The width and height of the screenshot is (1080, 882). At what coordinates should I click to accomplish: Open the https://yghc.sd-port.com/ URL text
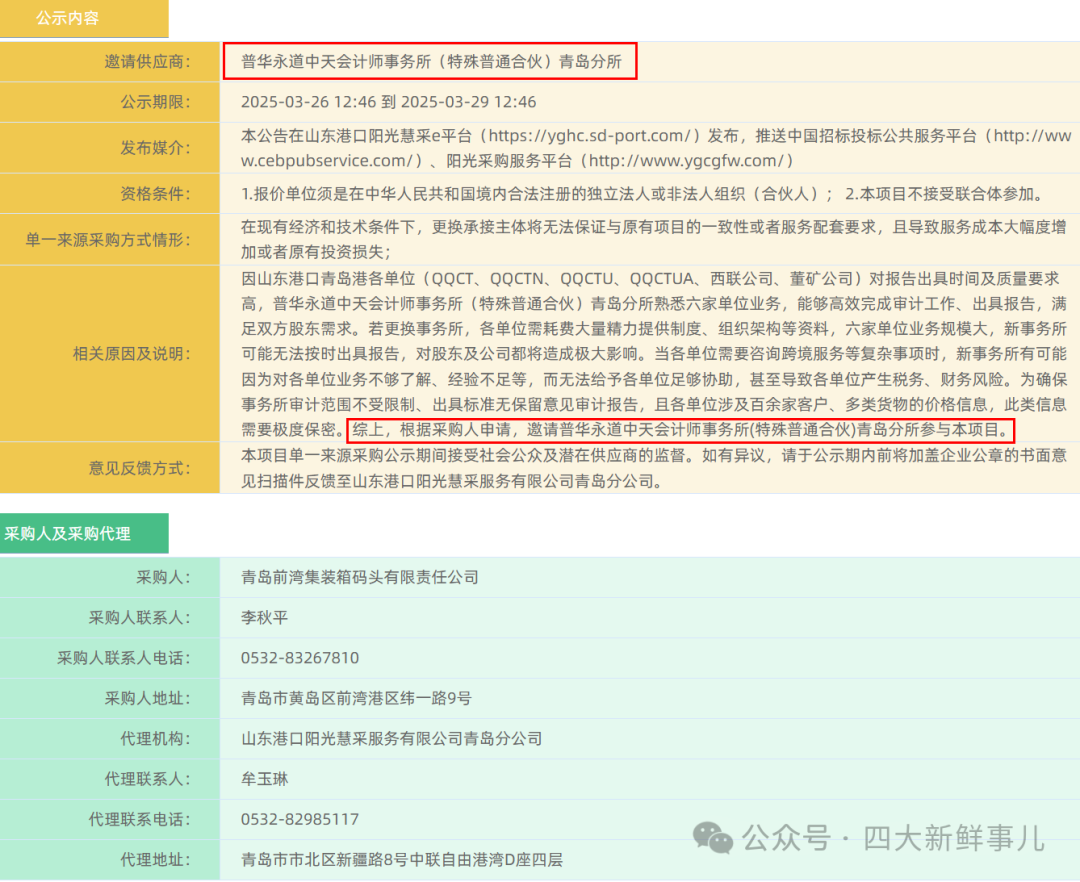[x=590, y=136]
